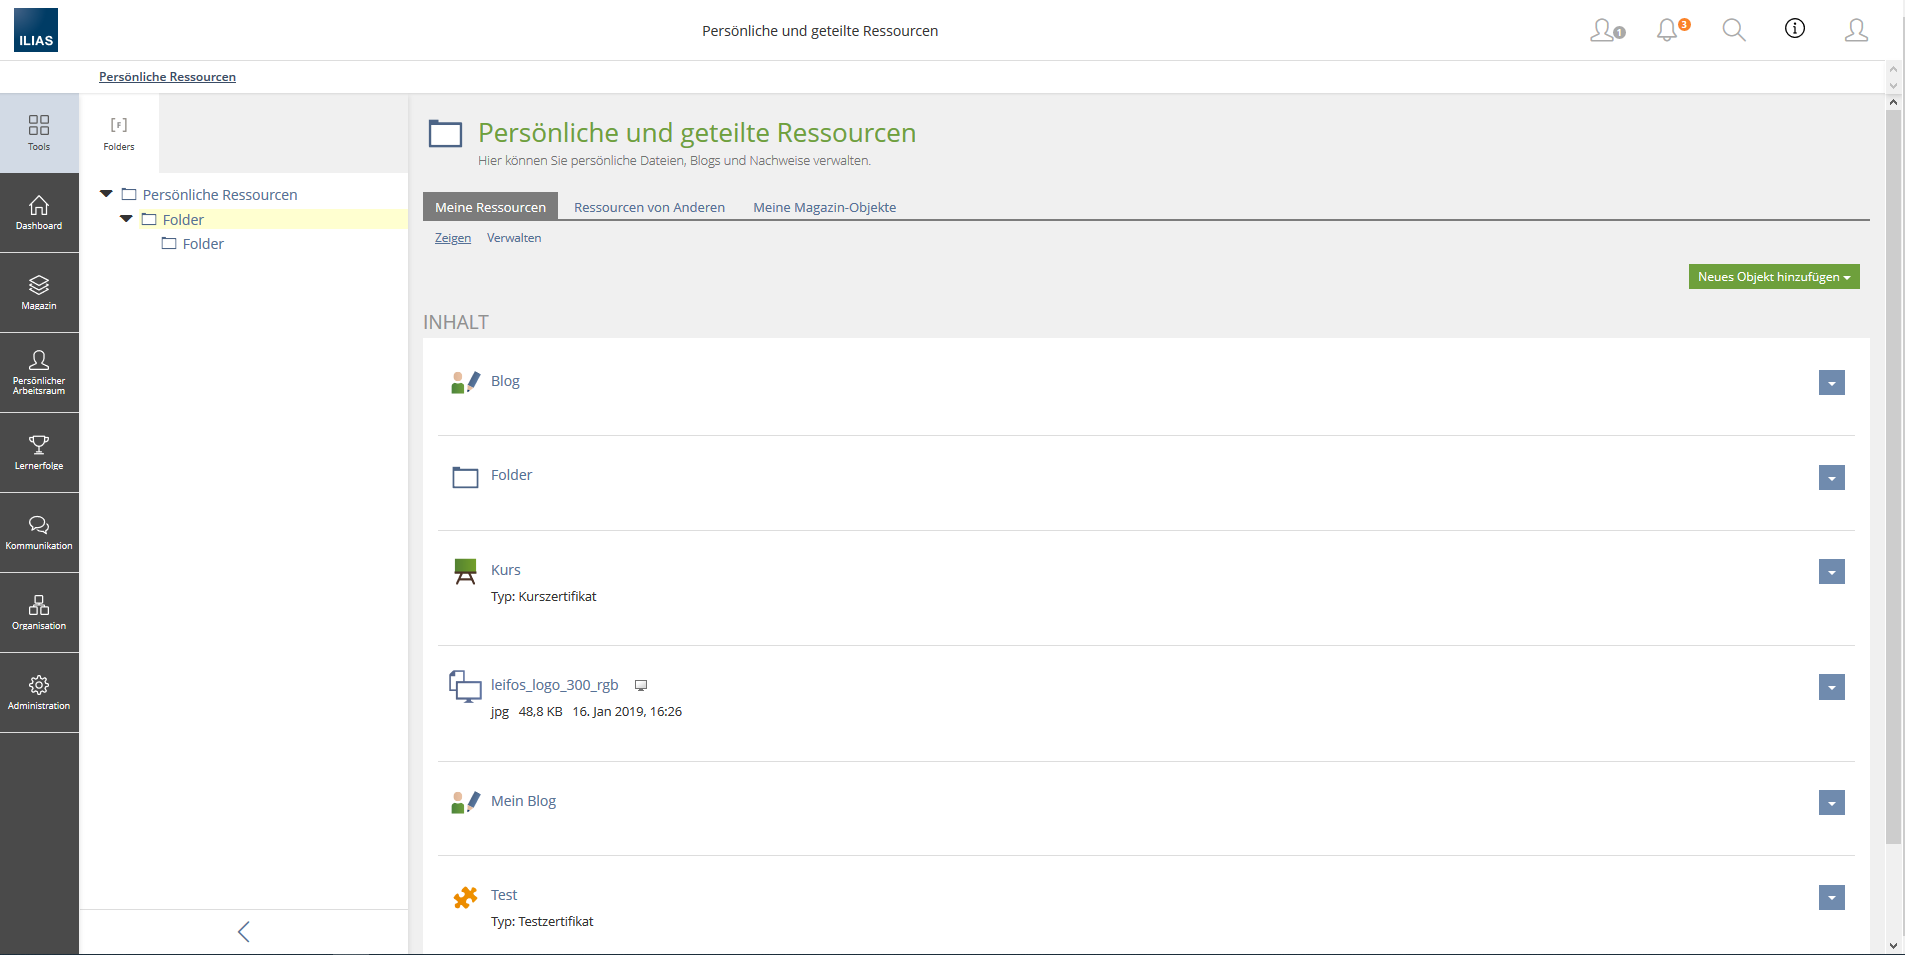Open actions dropdown for Folder row
This screenshot has height=955, width=1905.
click(1832, 478)
